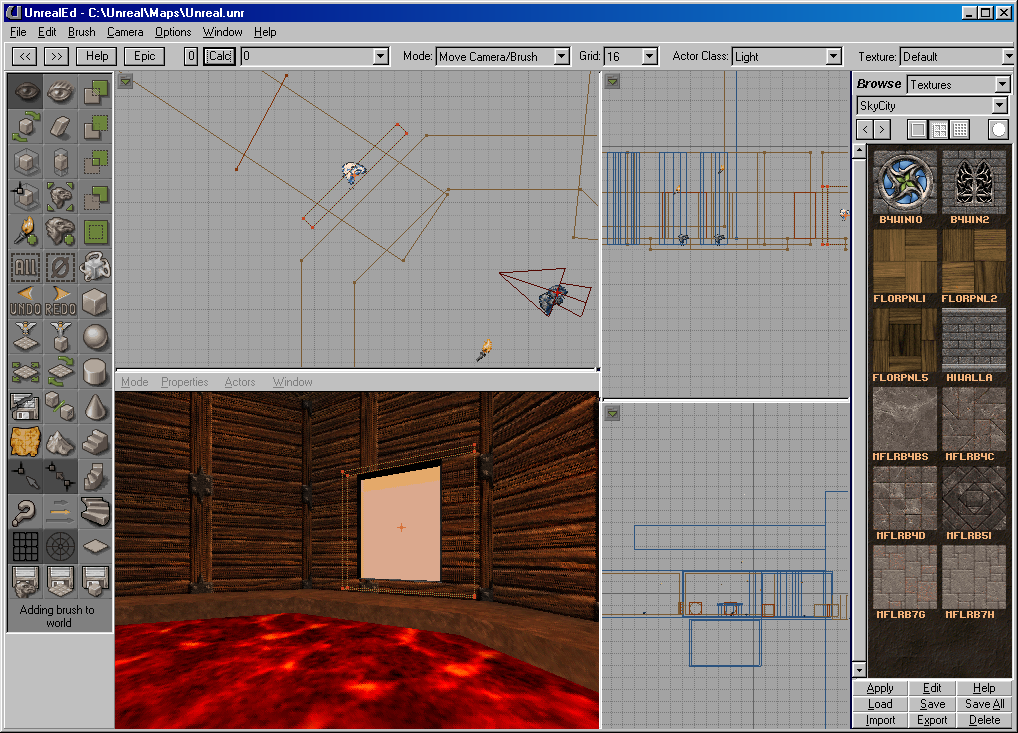
Task: Toggle the grid snap icon
Action: (x=26, y=547)
